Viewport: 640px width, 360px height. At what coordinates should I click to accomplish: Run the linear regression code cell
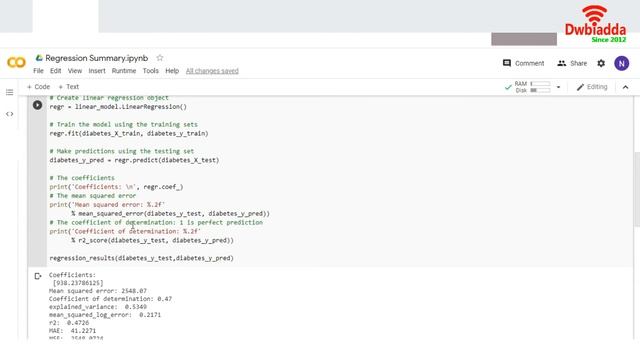coord(37,105)
